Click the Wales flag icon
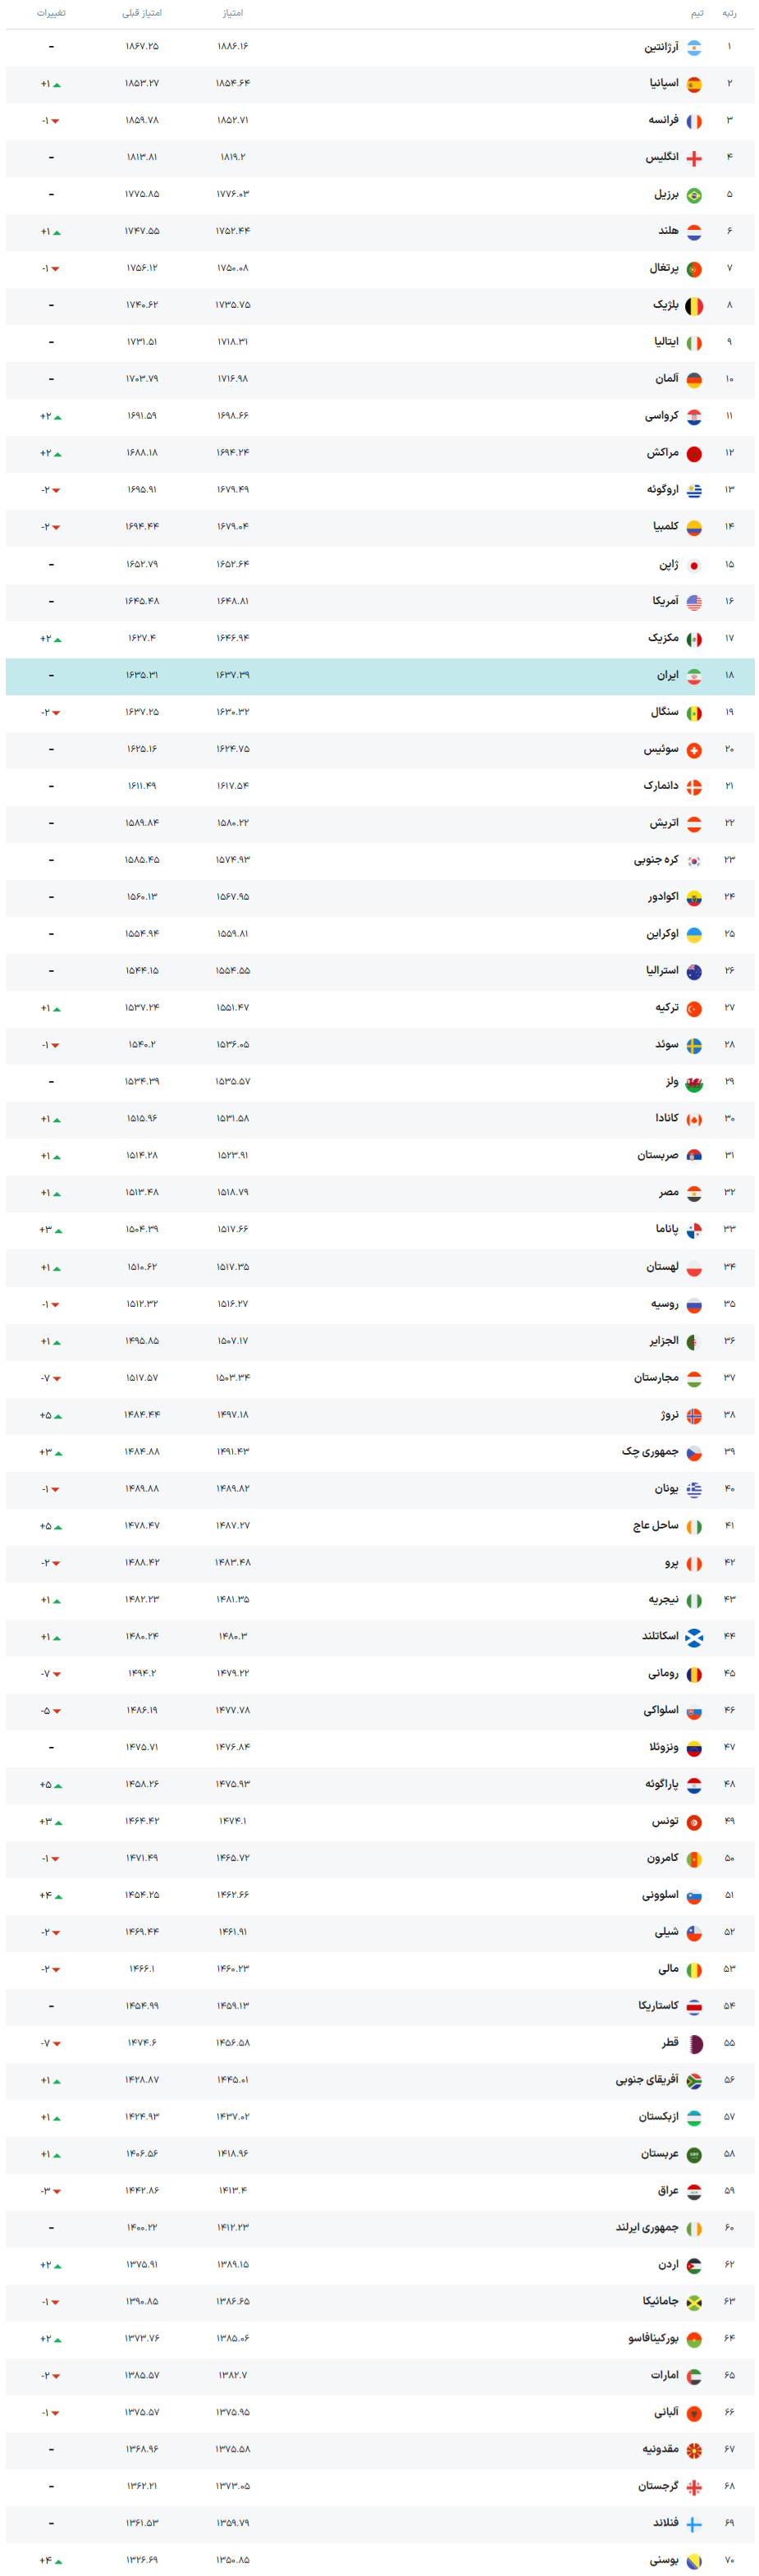Viewport: 759px width, 2576px height. [694, 1083]
